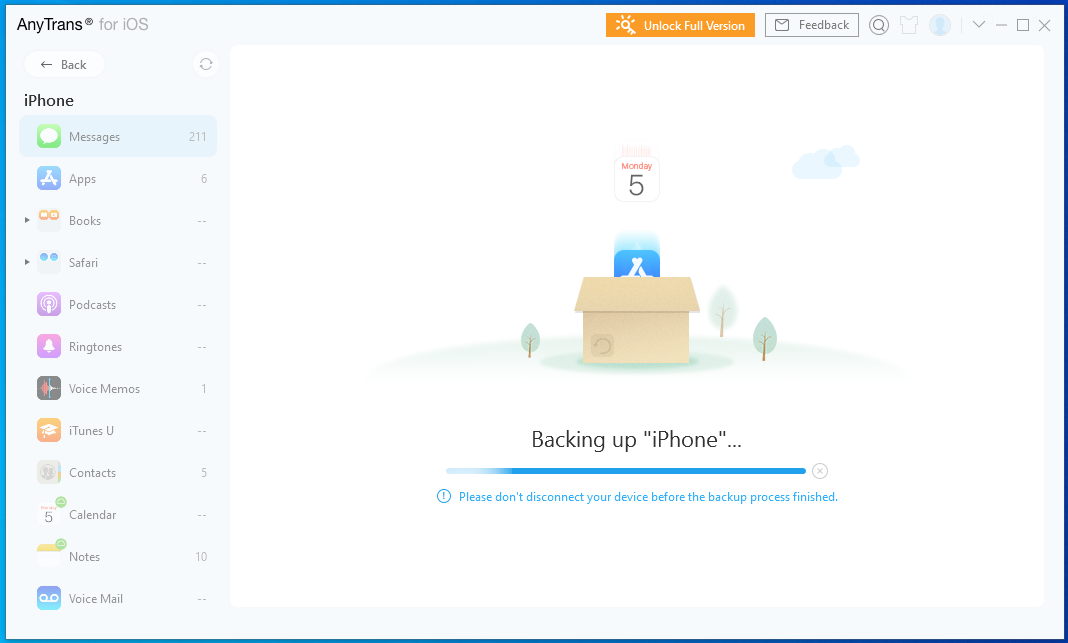Viewport: 1068px width, 643px height.
Task: Open the Messages category icon
Action: point(49,136)
